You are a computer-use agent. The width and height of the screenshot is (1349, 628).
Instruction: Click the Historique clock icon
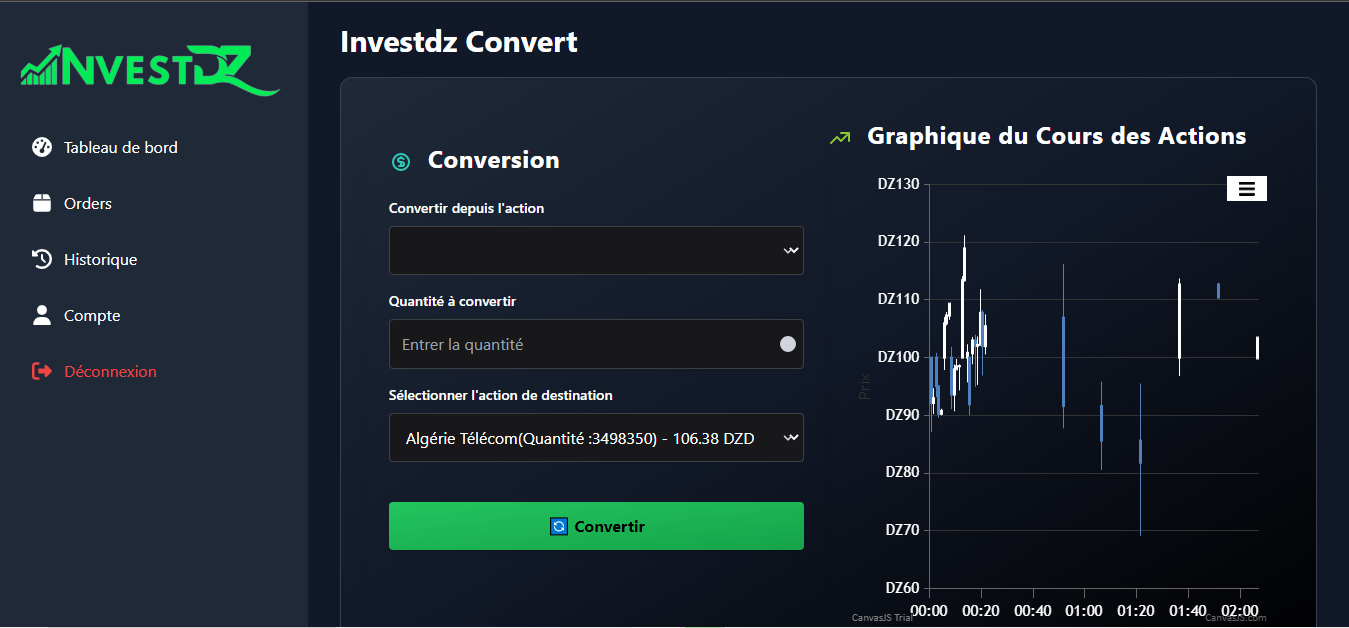coord(42,259)
